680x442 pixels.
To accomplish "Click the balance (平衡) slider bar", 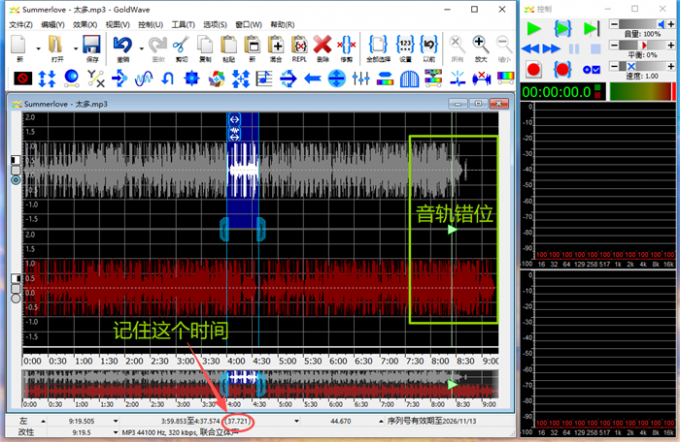I will [x=641, y=46].
